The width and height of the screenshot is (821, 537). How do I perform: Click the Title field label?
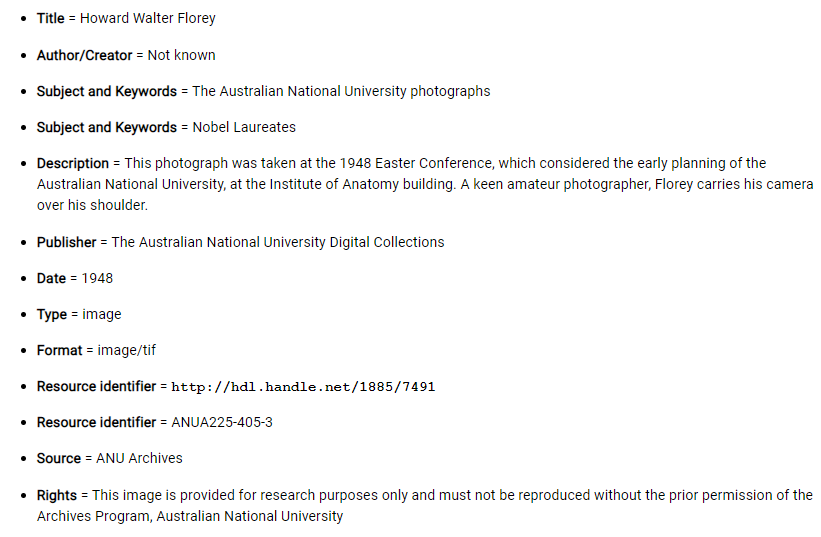pos(50,18)
